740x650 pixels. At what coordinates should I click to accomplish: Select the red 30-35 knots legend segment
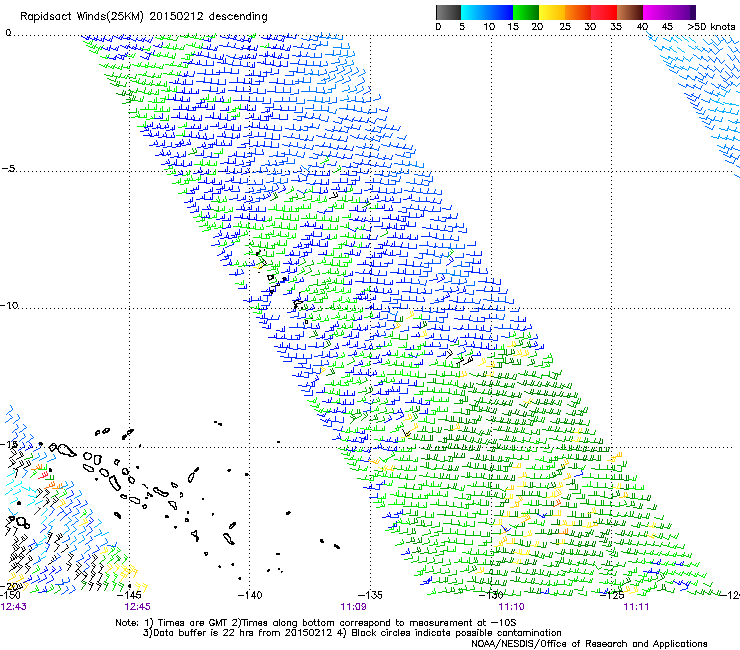click(x=604, y=12)
